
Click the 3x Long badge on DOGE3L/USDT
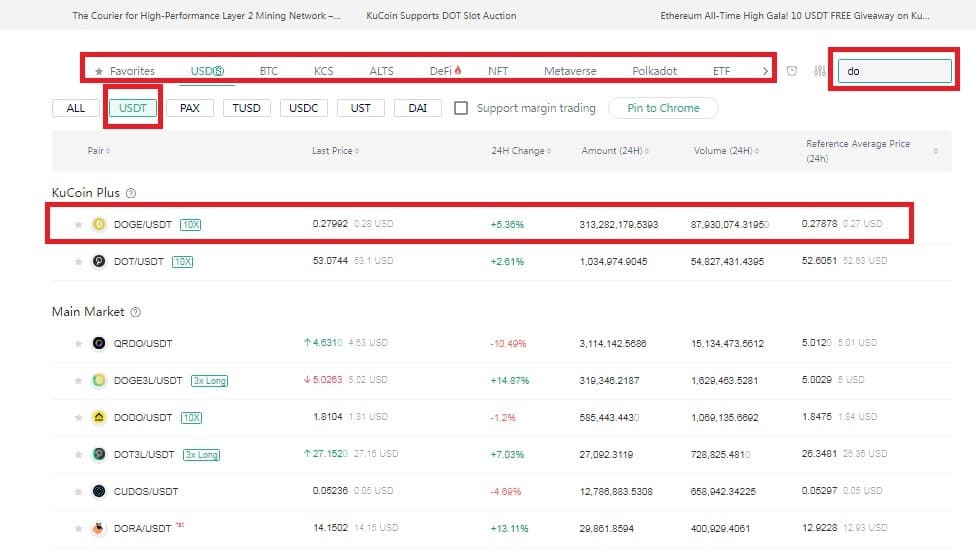[x=210, y=381]
